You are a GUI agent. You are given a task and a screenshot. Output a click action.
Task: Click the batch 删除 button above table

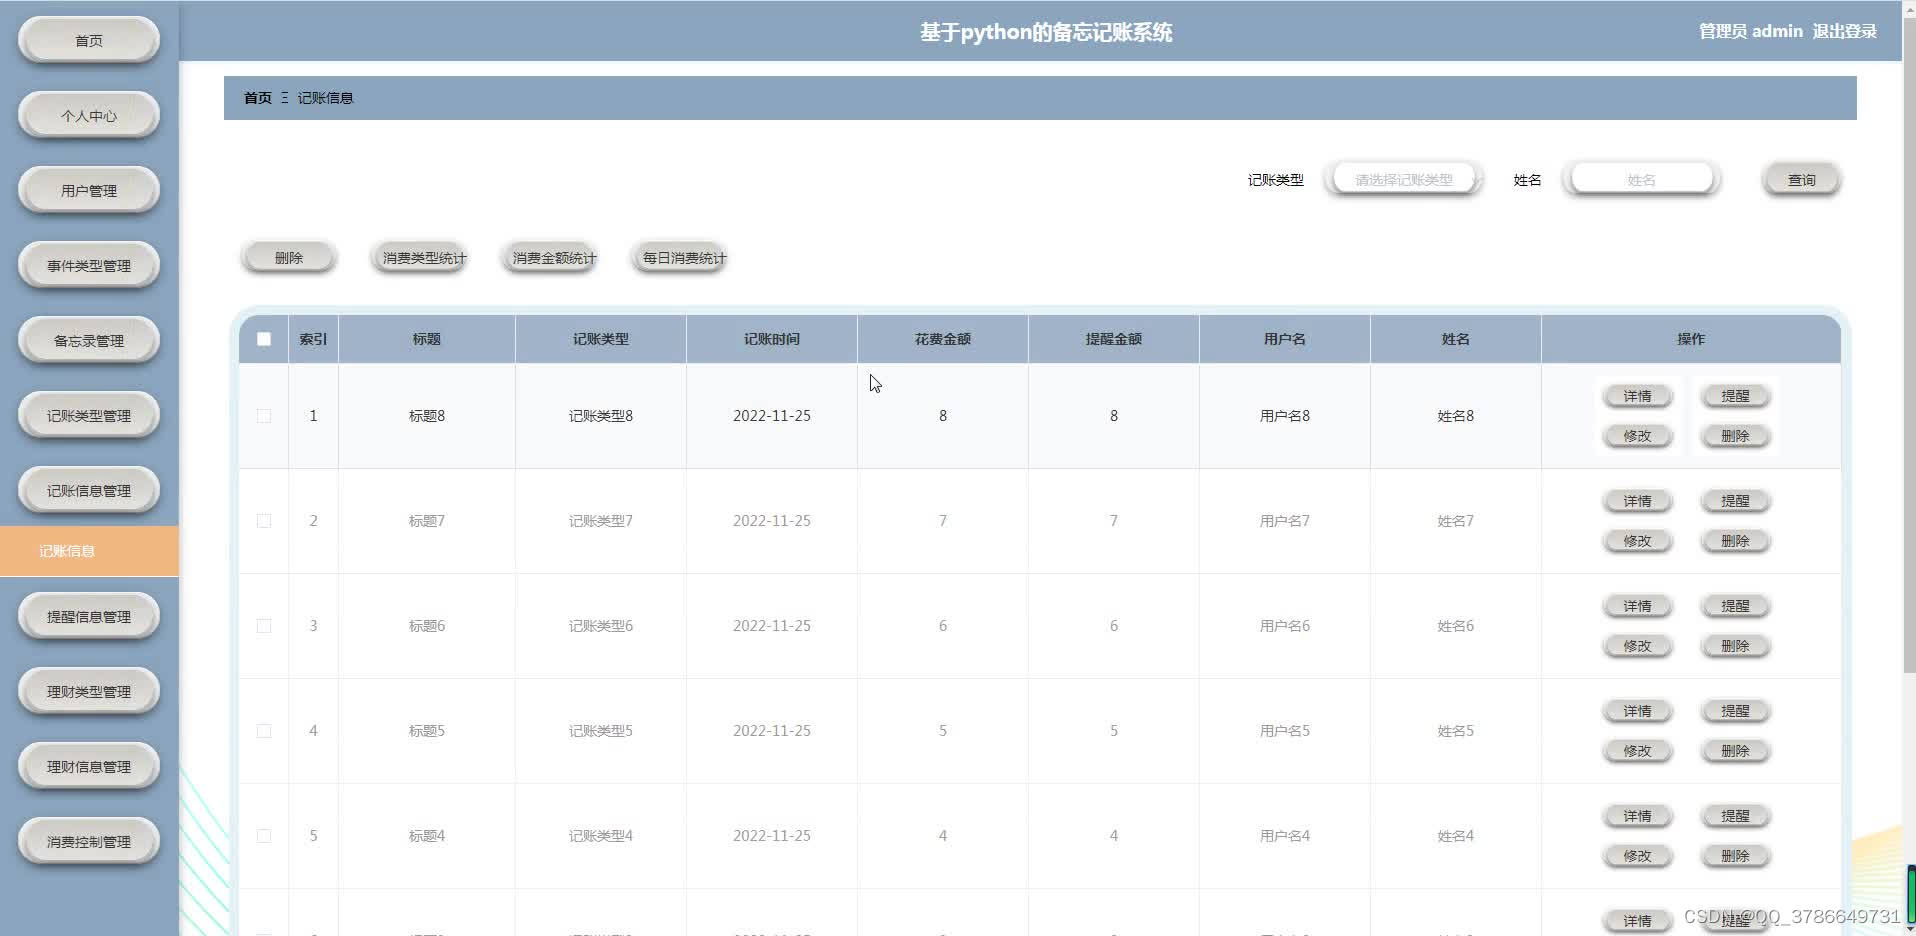click(289, 258)
